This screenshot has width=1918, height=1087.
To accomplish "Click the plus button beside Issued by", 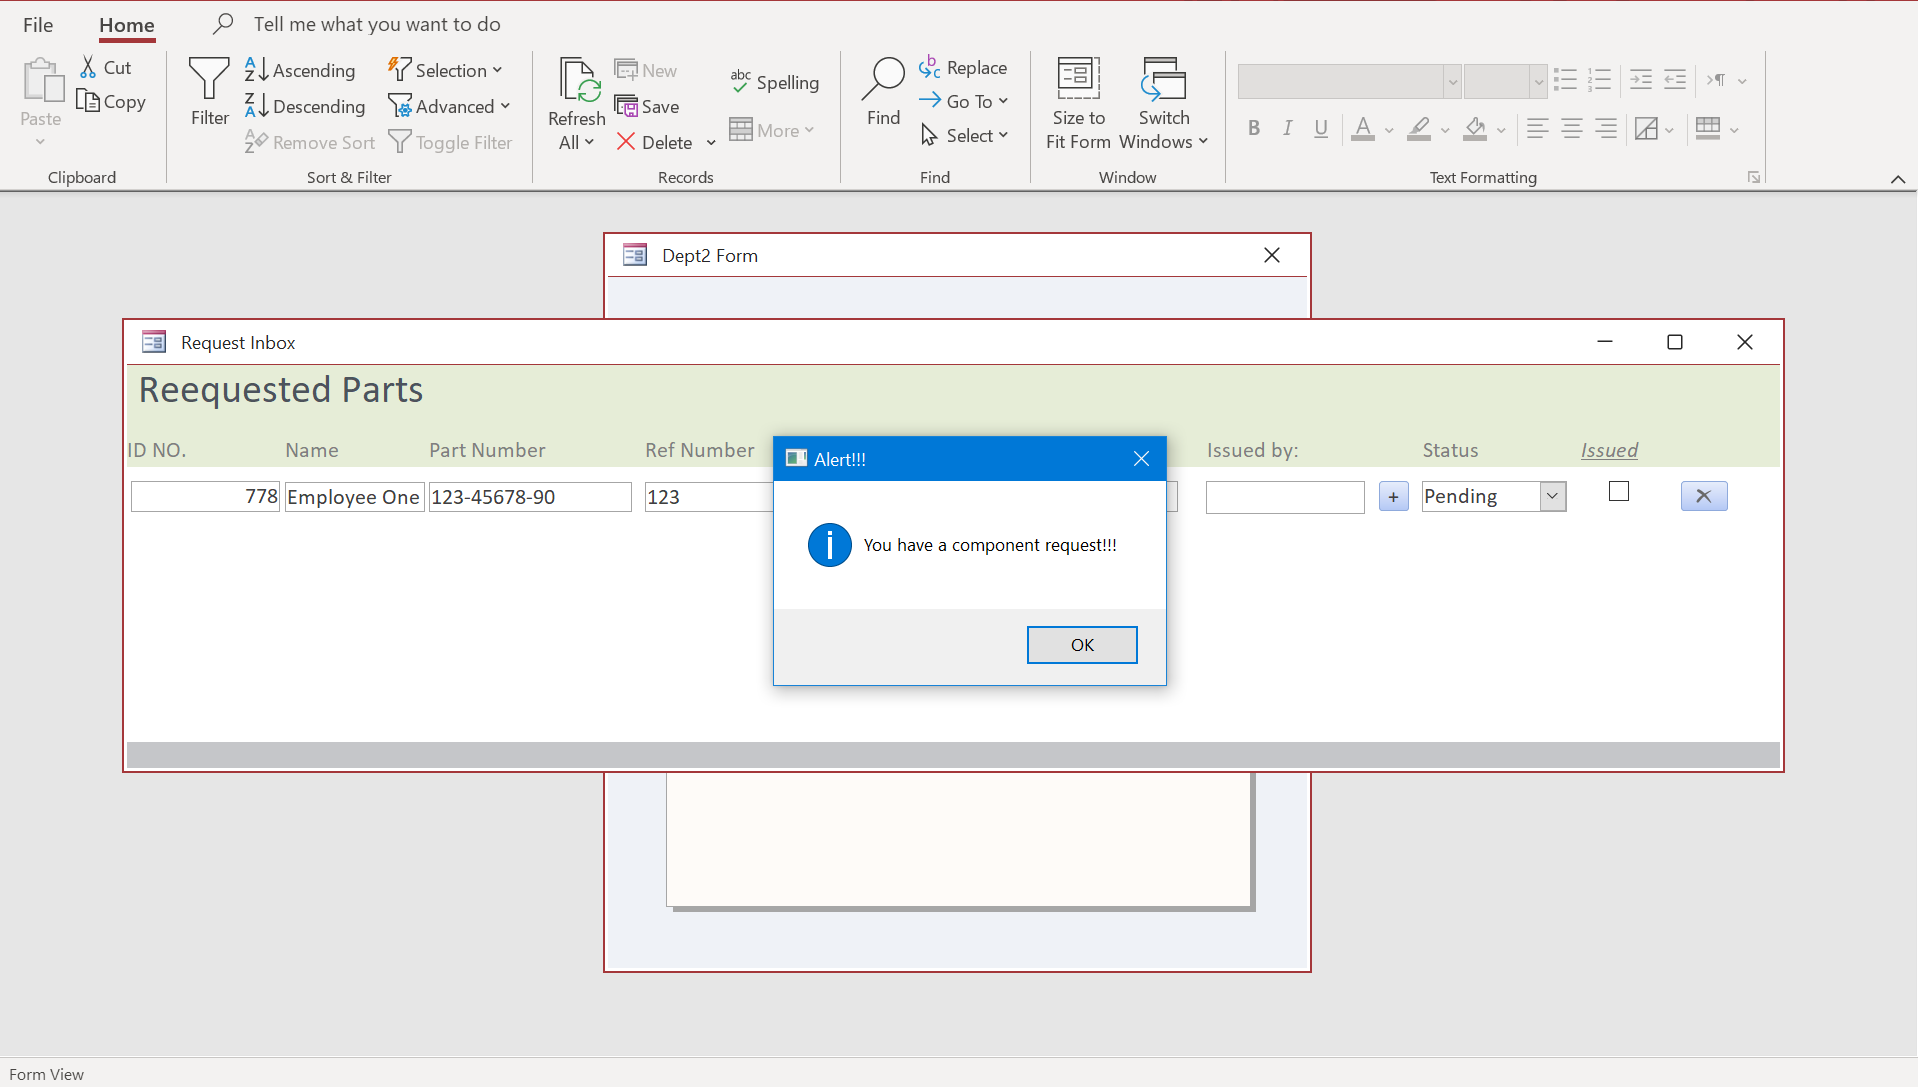I will [x=1393, y=496].
